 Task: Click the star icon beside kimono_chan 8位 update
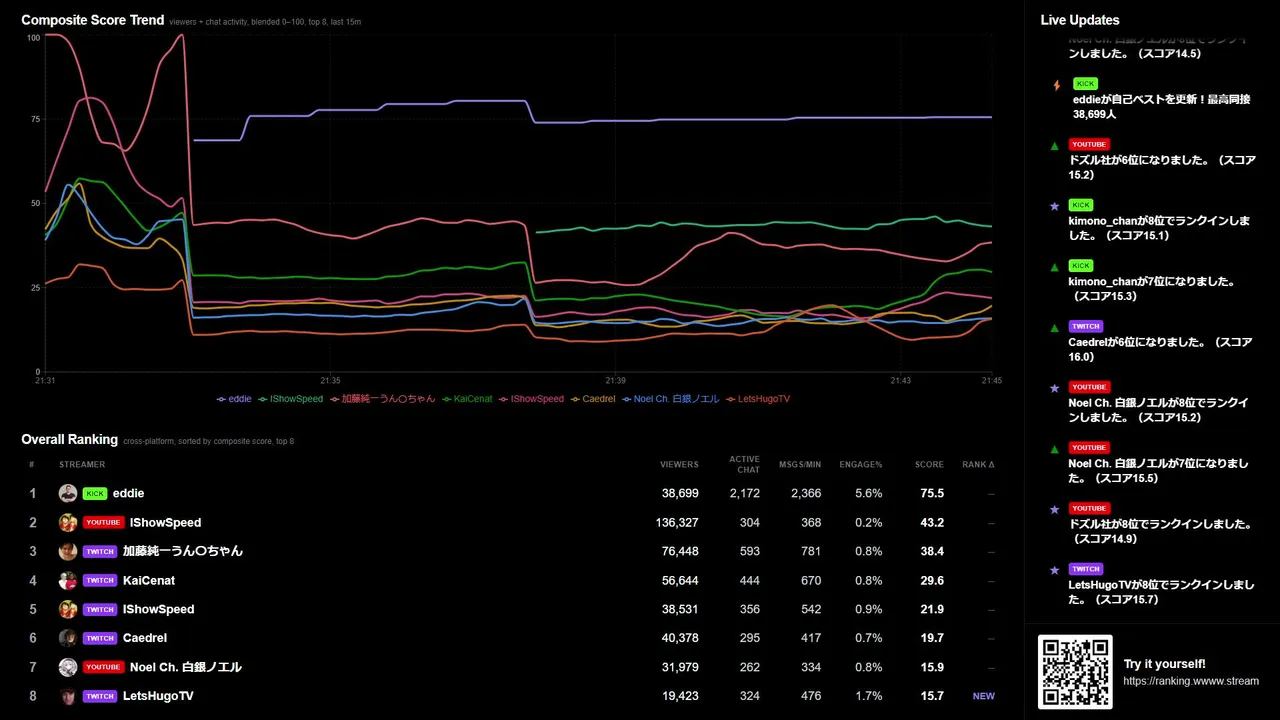tap(1054, 206)
